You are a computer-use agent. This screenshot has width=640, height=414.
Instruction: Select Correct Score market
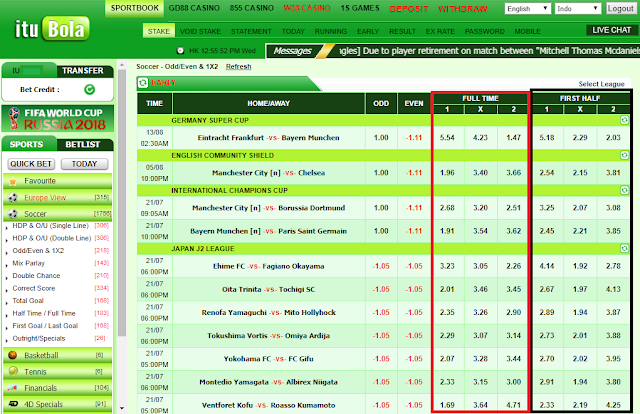tap(33, 288)
